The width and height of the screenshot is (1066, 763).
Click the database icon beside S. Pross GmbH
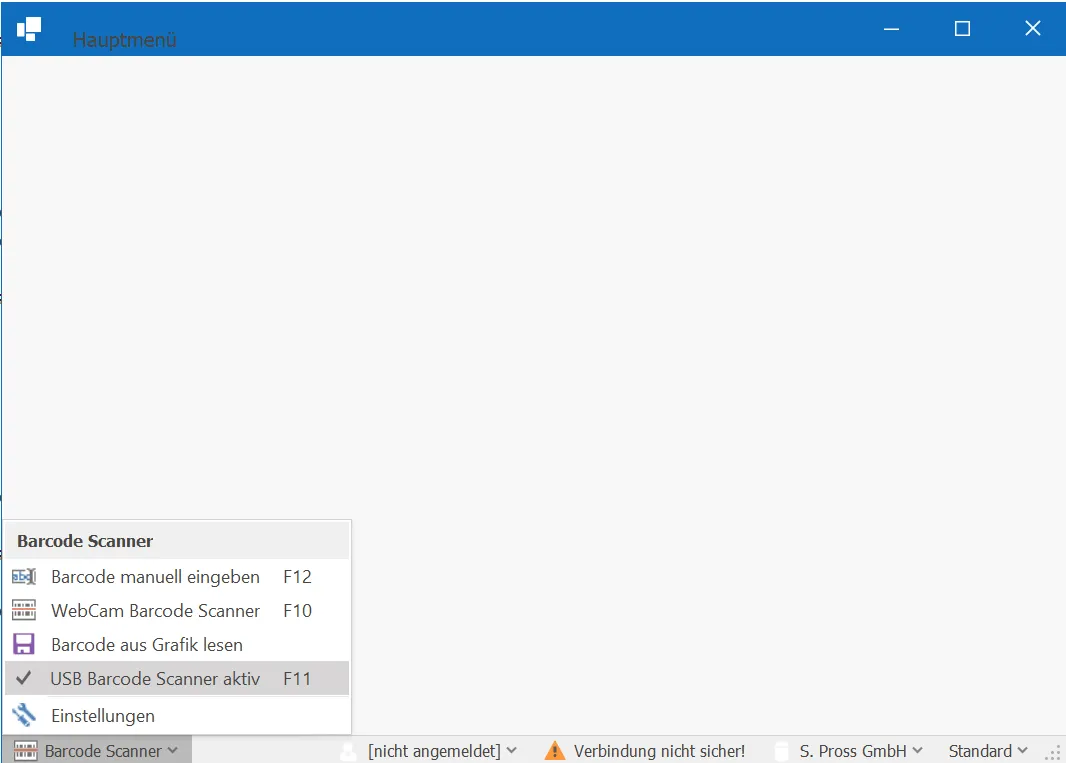coord(782,751)
